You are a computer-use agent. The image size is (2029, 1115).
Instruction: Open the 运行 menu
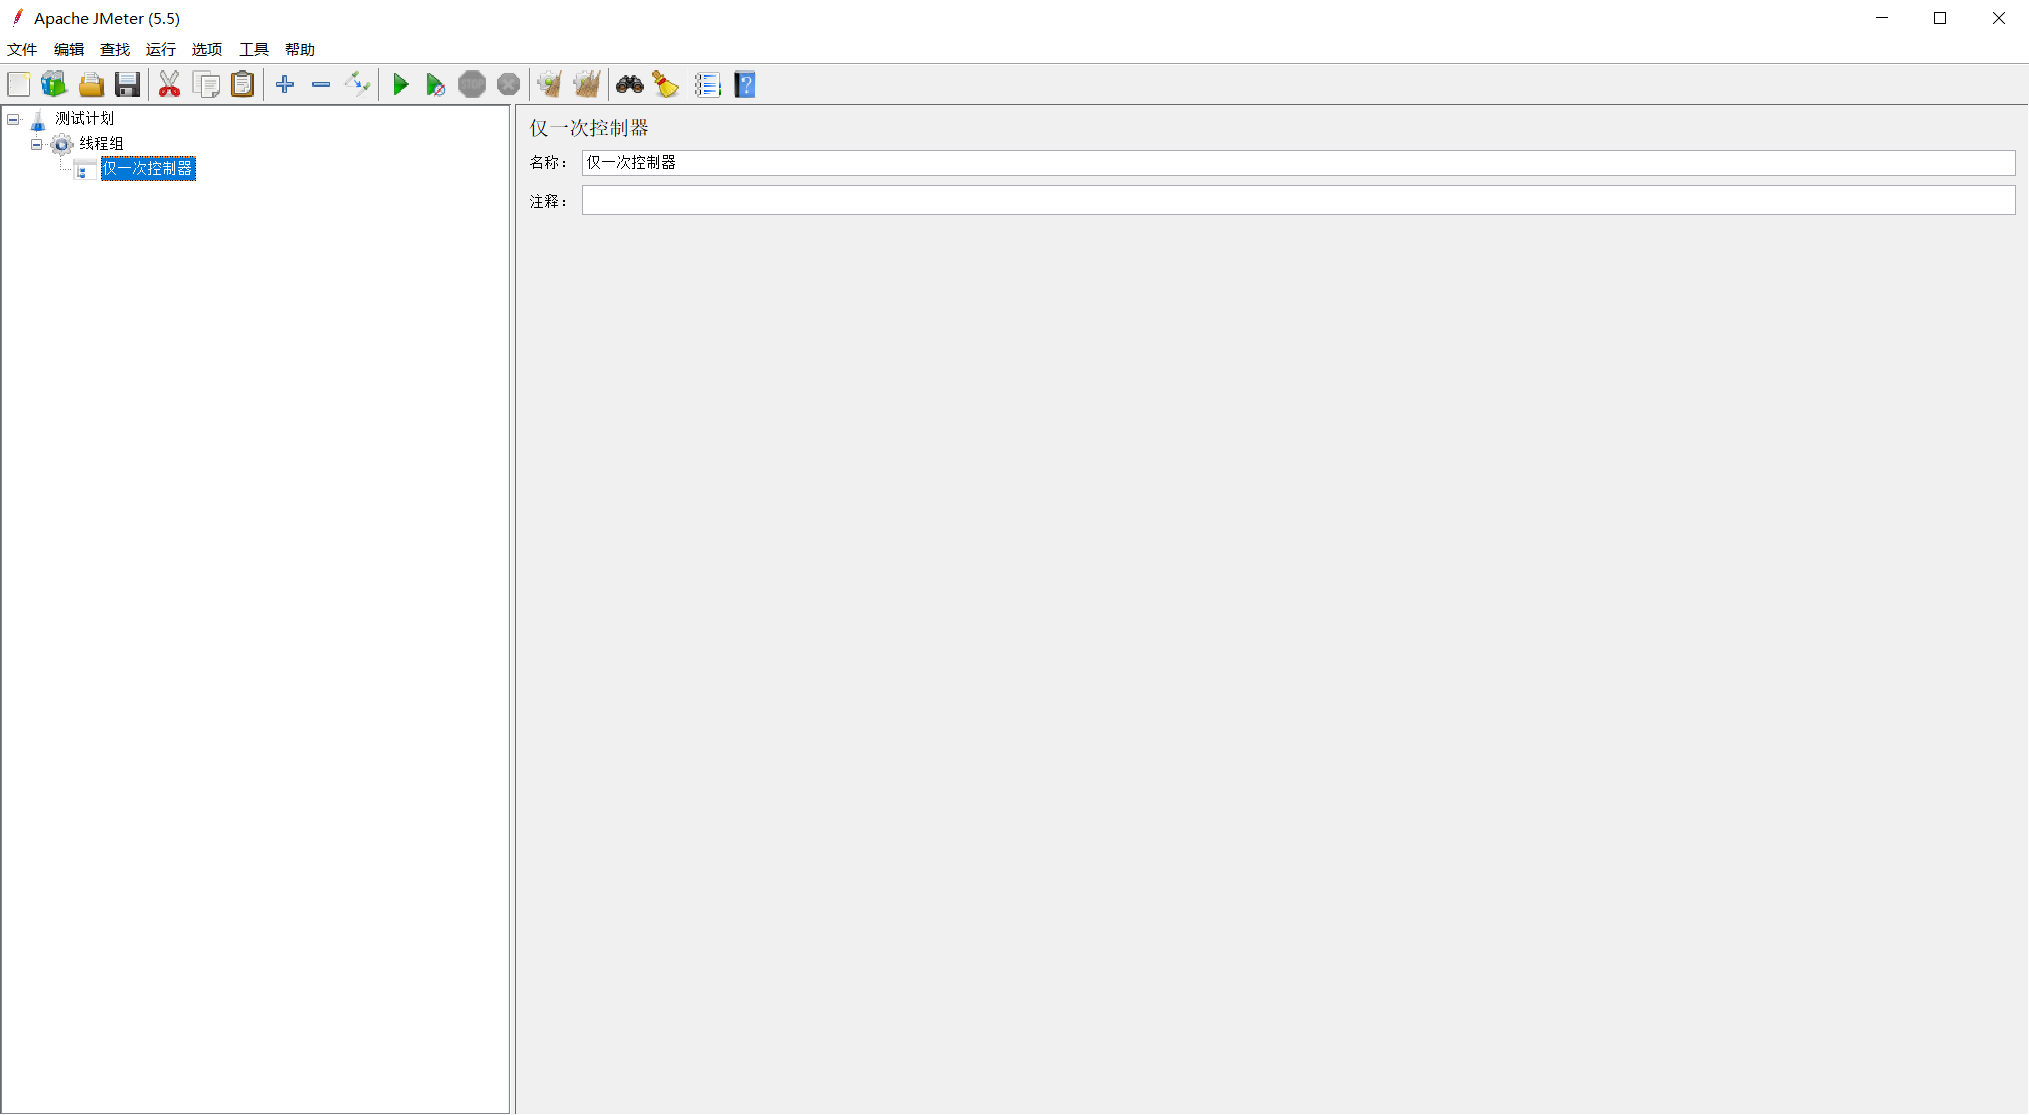[161, 49]
